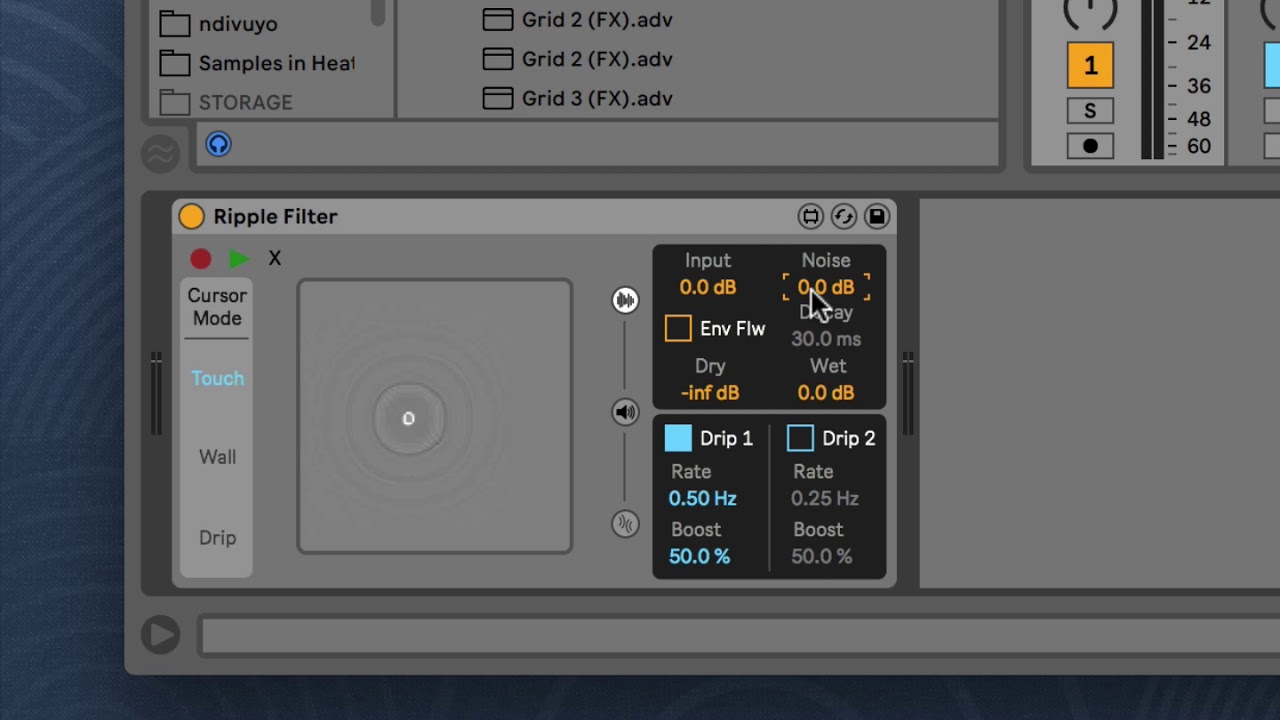The width and height of the screenshot is (1280, 720).
Task: Click Drip 2 Boost 50.0 % value
Action: point(822,556)
